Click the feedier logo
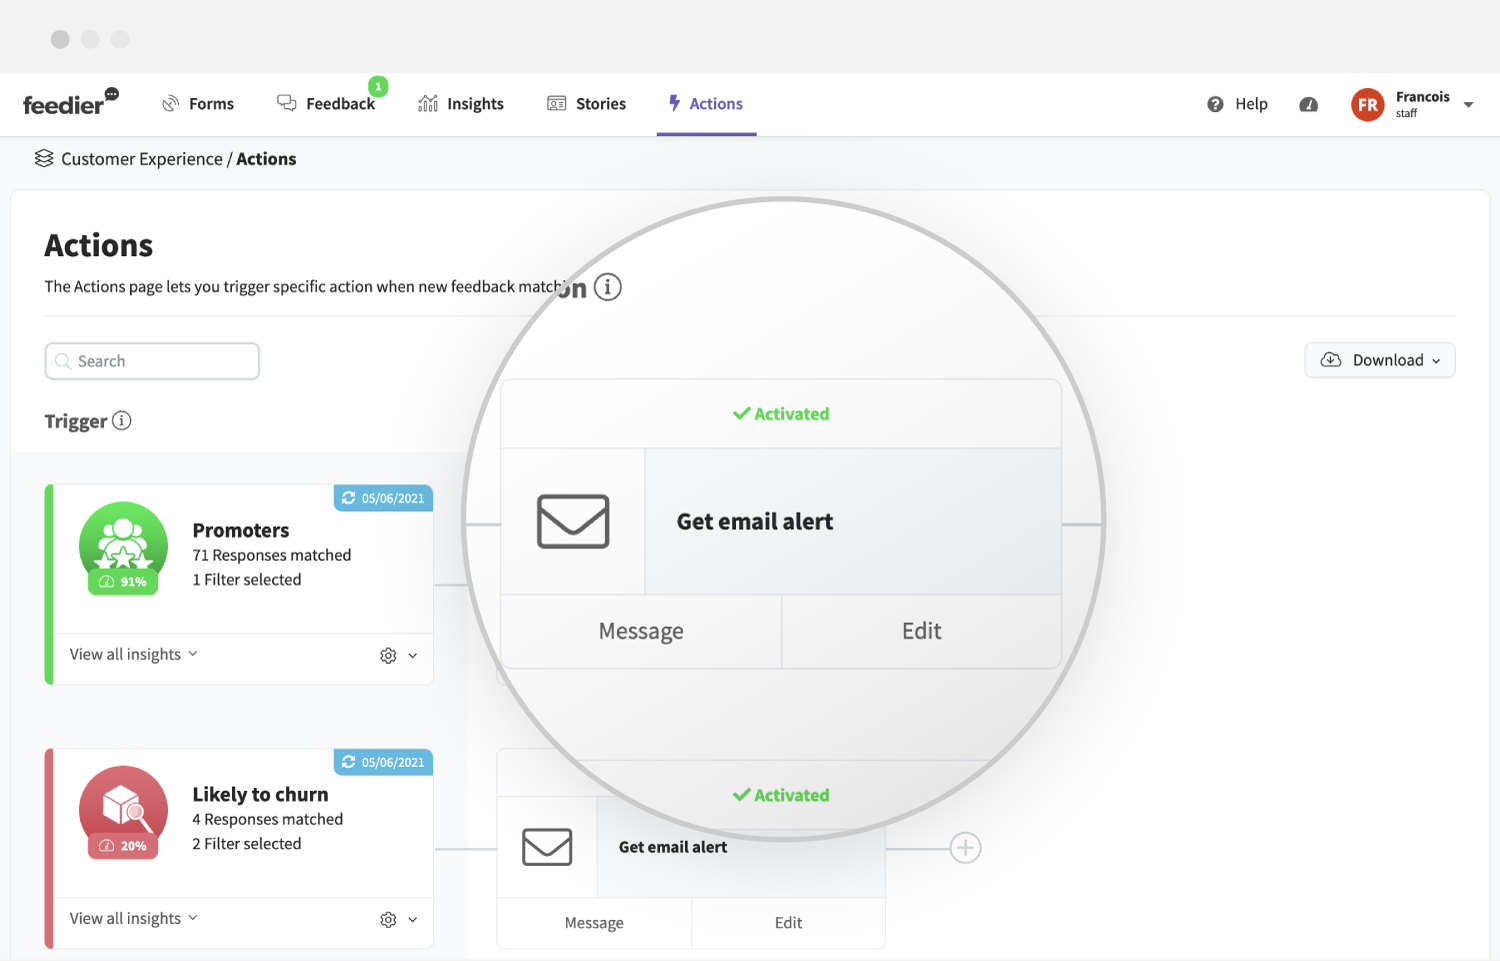1500x961 pixels. [x=70, y=102]
